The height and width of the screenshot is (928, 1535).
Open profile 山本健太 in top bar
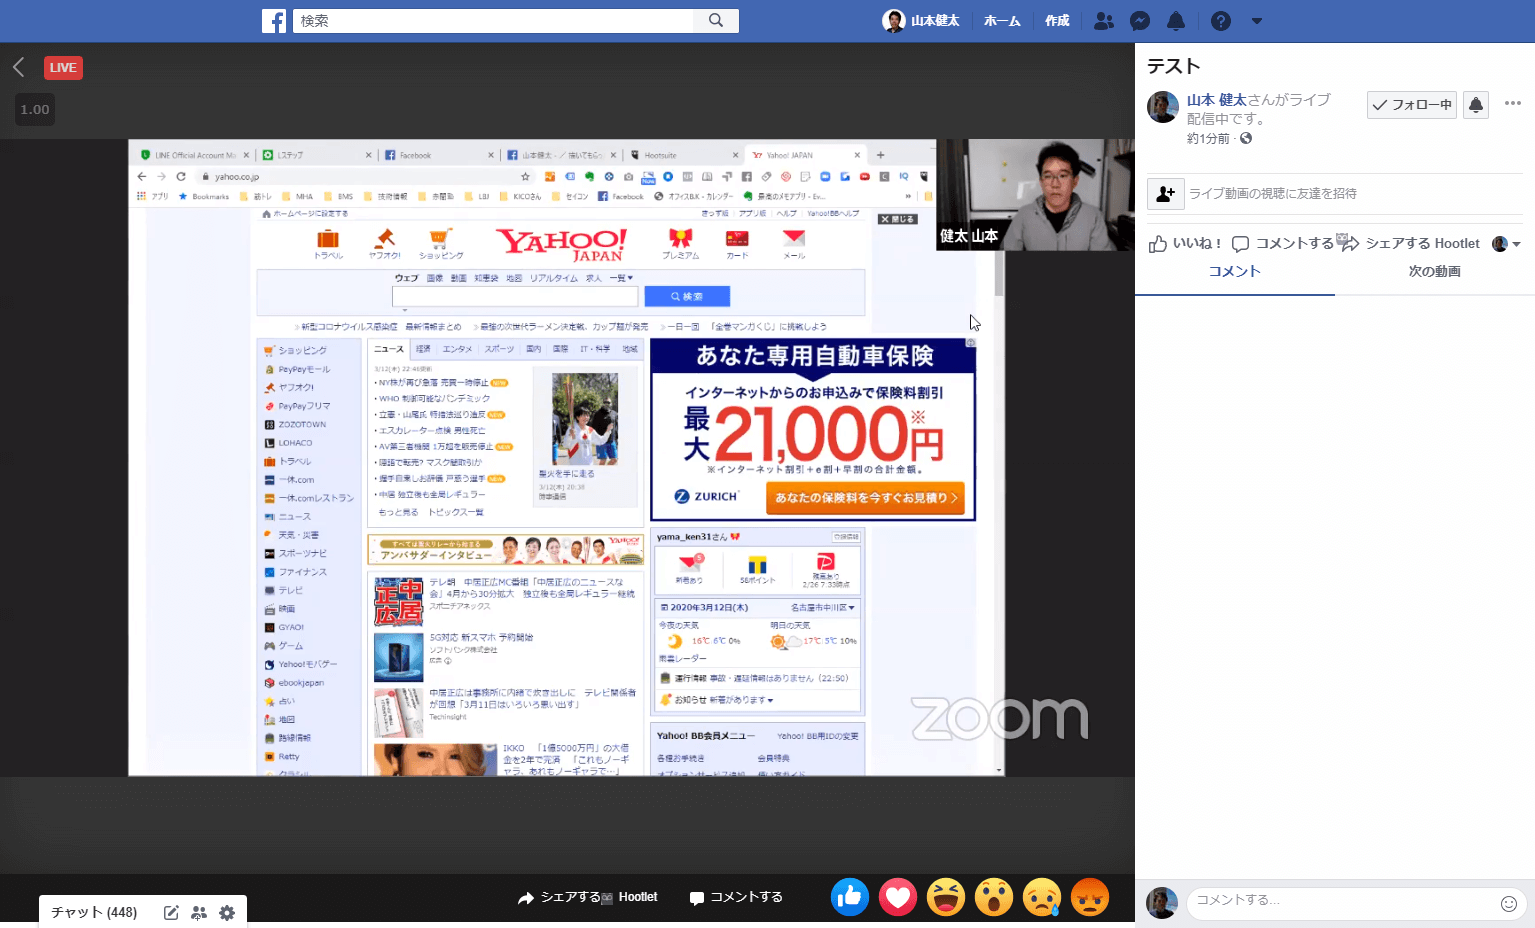921,21
